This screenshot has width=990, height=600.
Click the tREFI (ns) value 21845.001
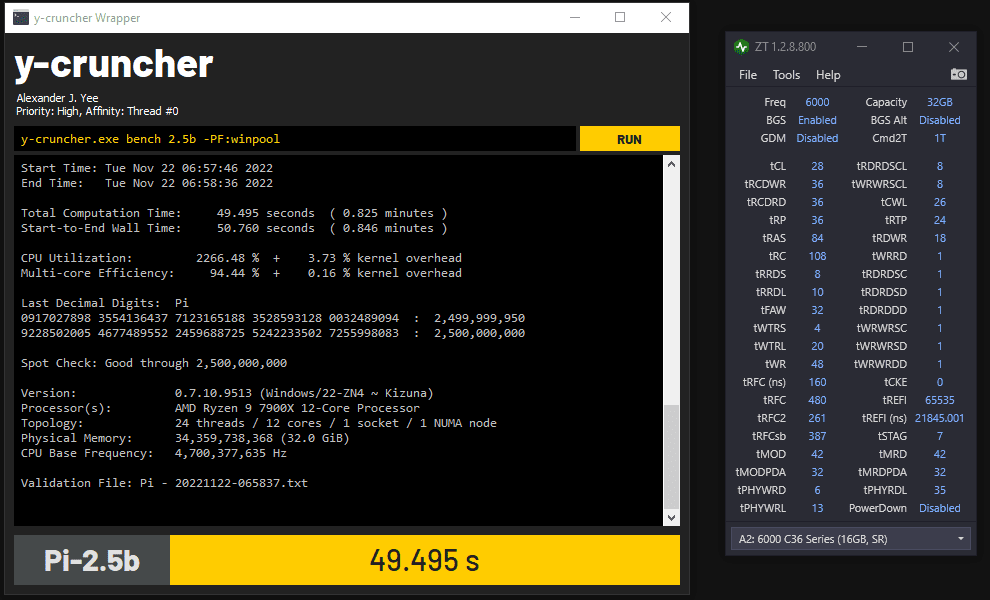click(x=939, y=418)
